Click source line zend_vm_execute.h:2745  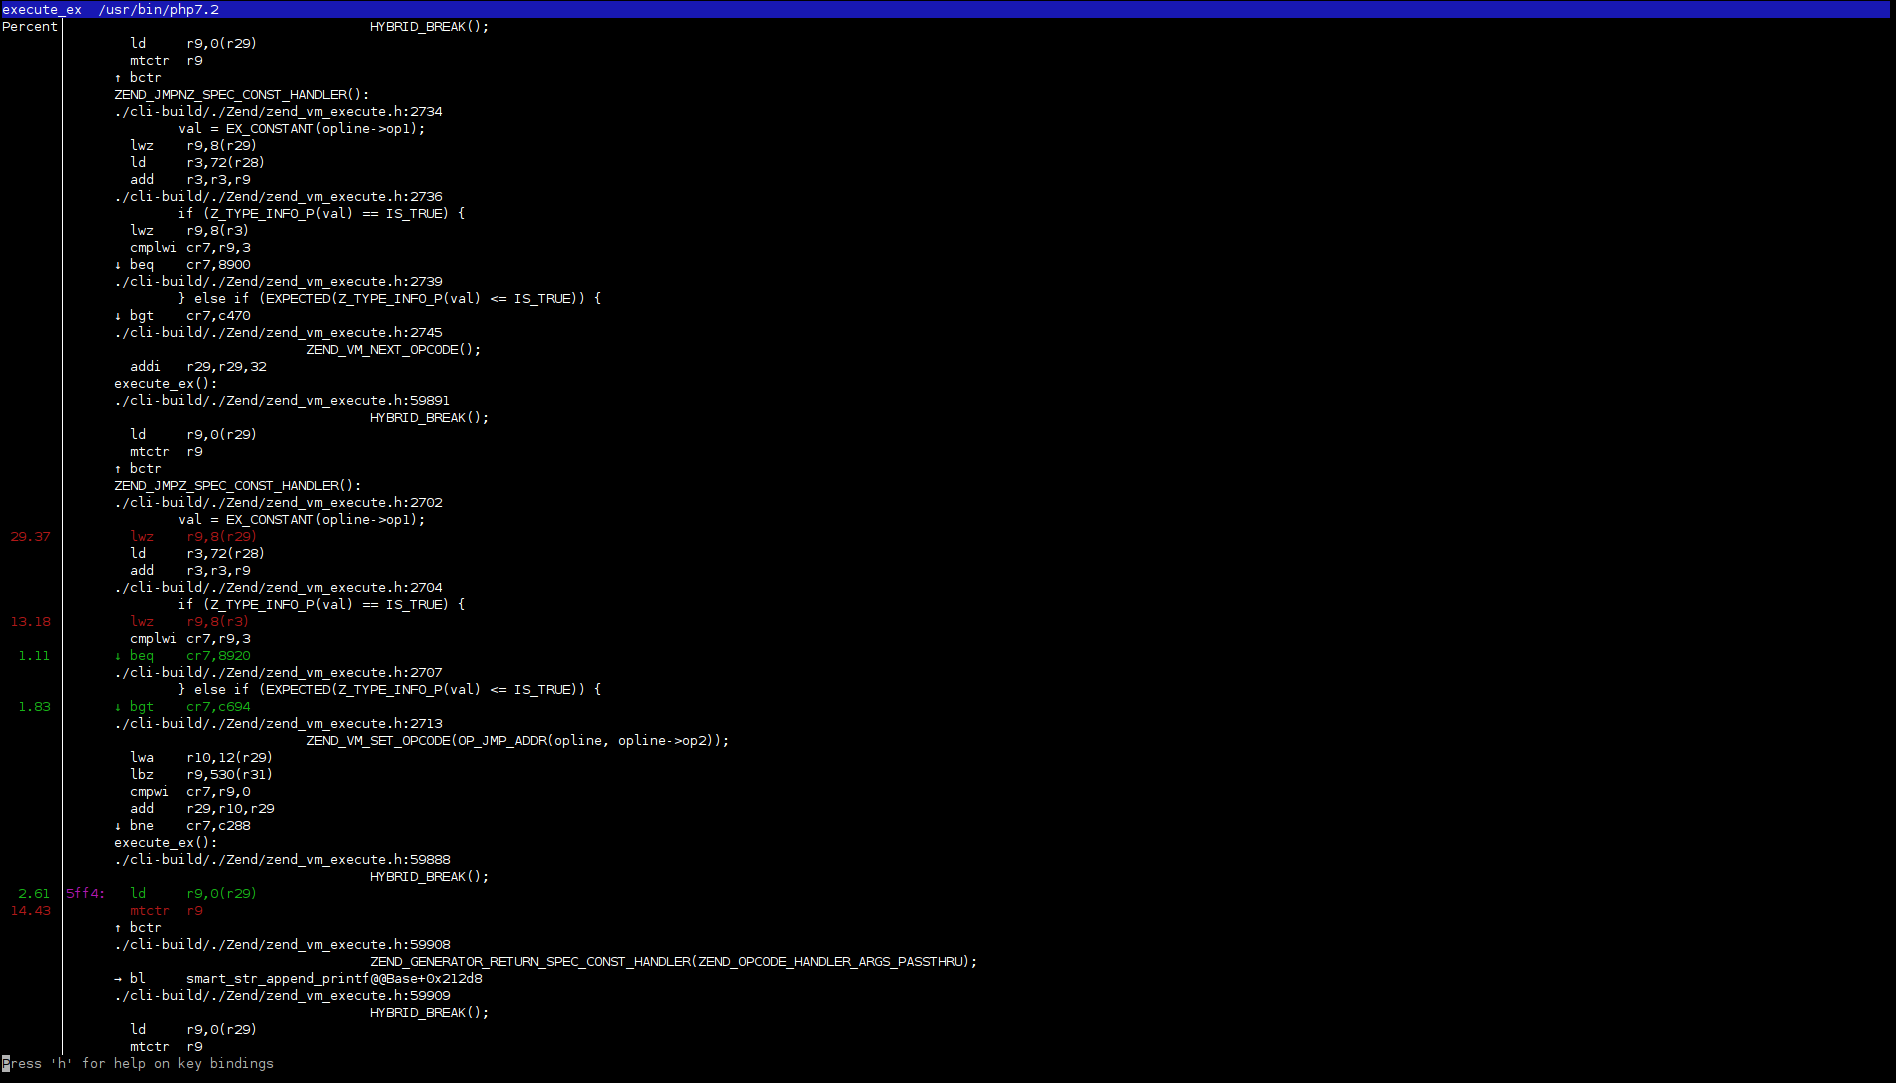tap(278, 332)
